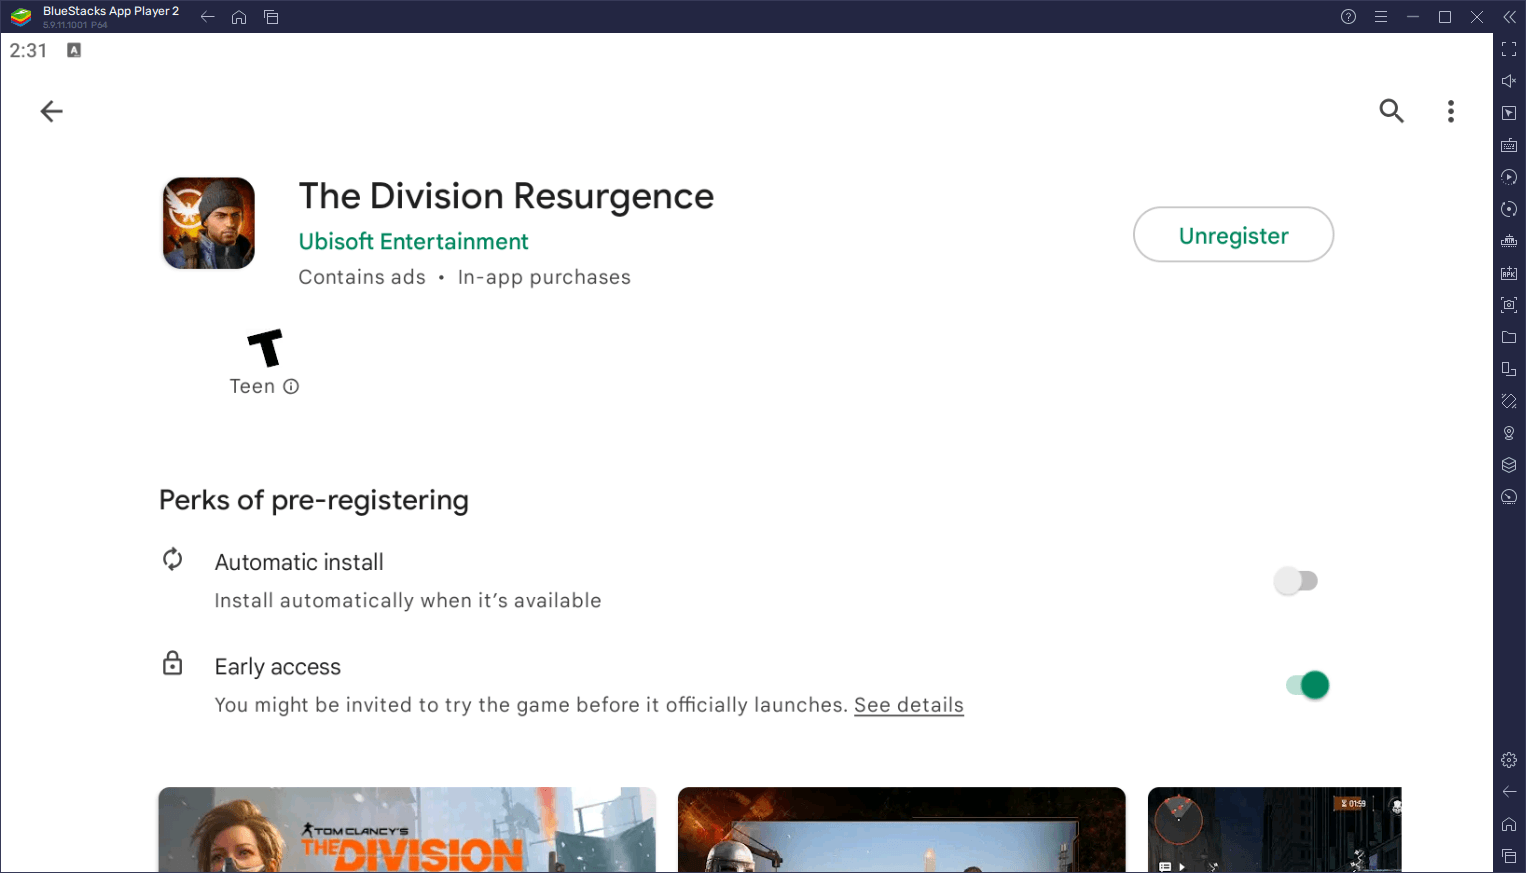Tap the Teen content rating icon
This screenshot has height=873, width=1526.
tap(265, 348)
